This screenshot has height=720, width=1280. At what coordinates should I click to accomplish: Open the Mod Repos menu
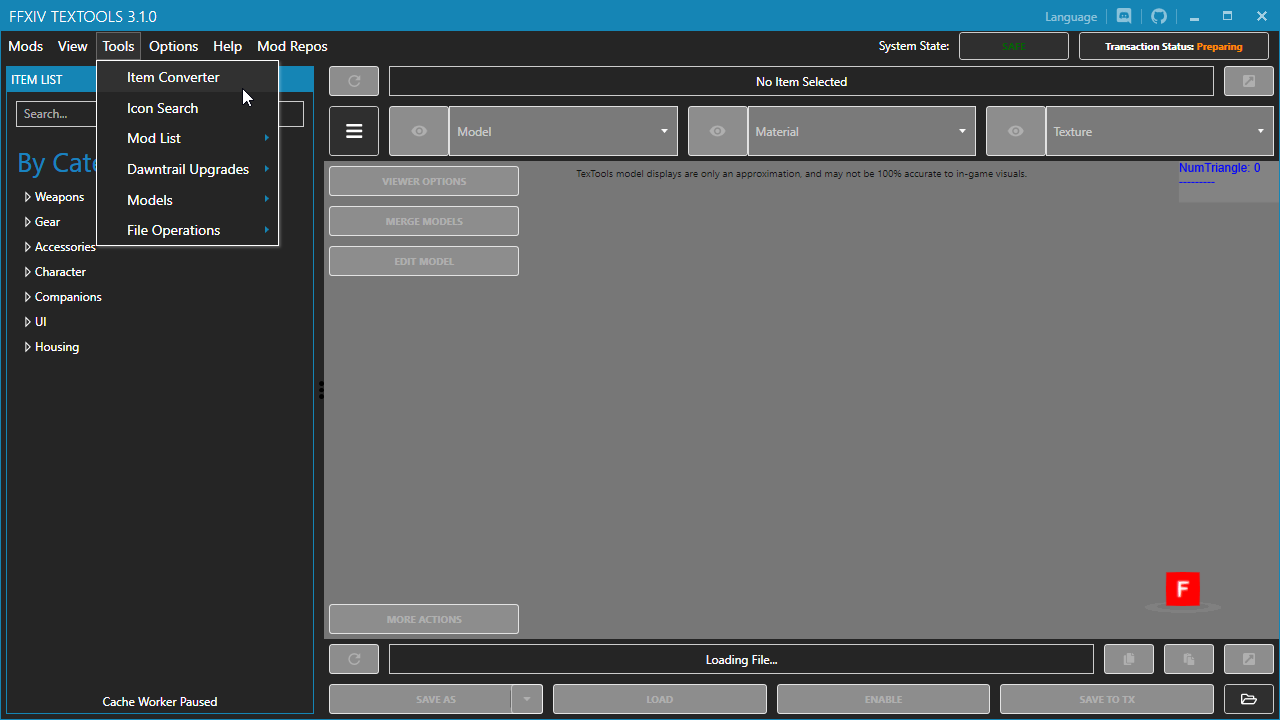click(x=292, y=46)
